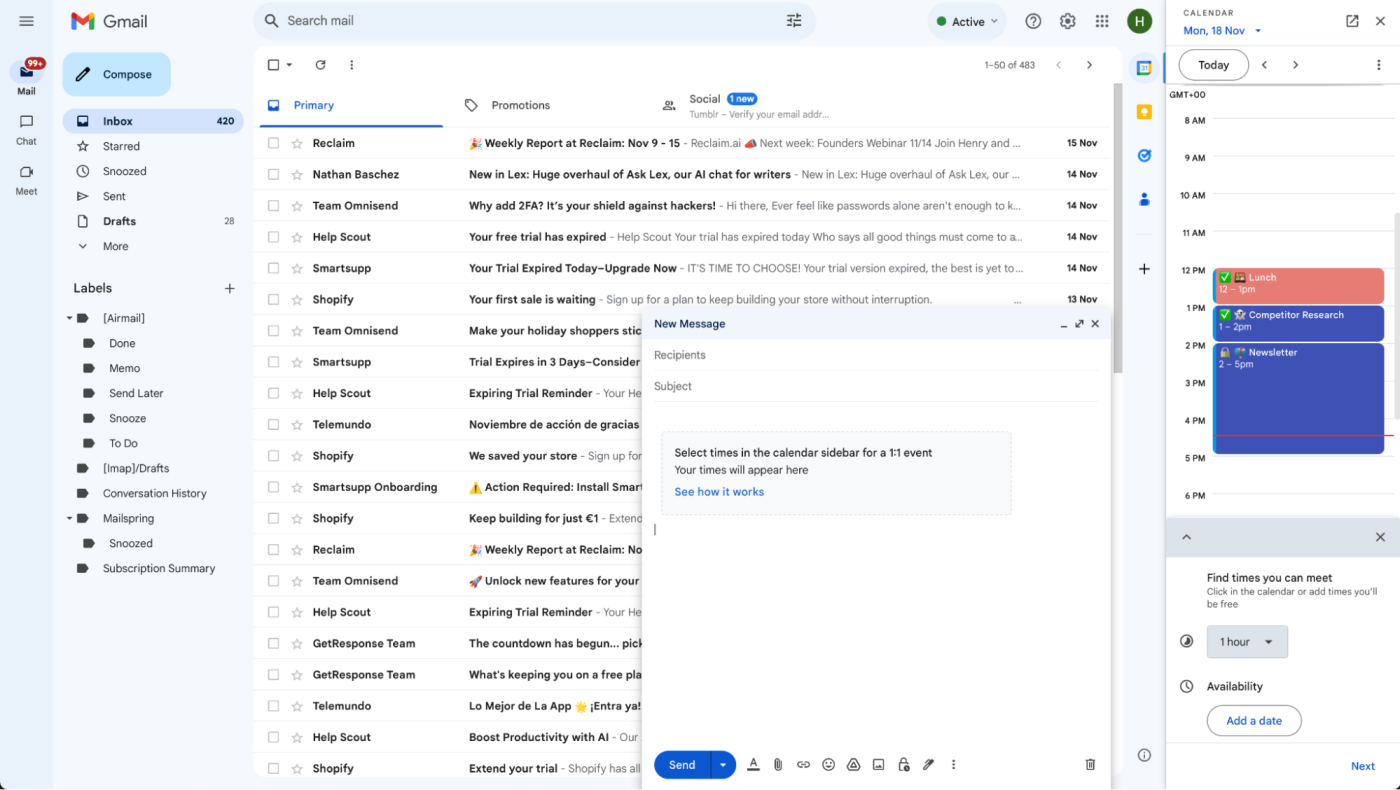Insert emoji in the new message

828,764
